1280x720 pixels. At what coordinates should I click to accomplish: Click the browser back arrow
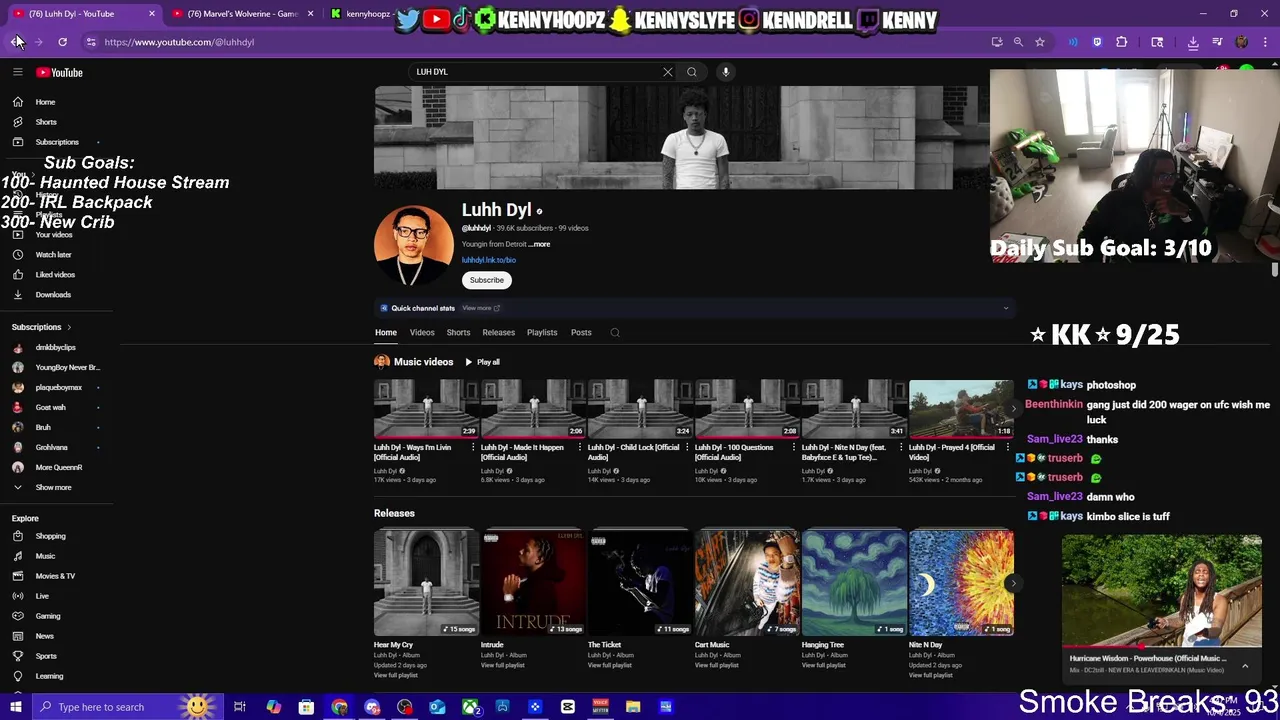16,42
